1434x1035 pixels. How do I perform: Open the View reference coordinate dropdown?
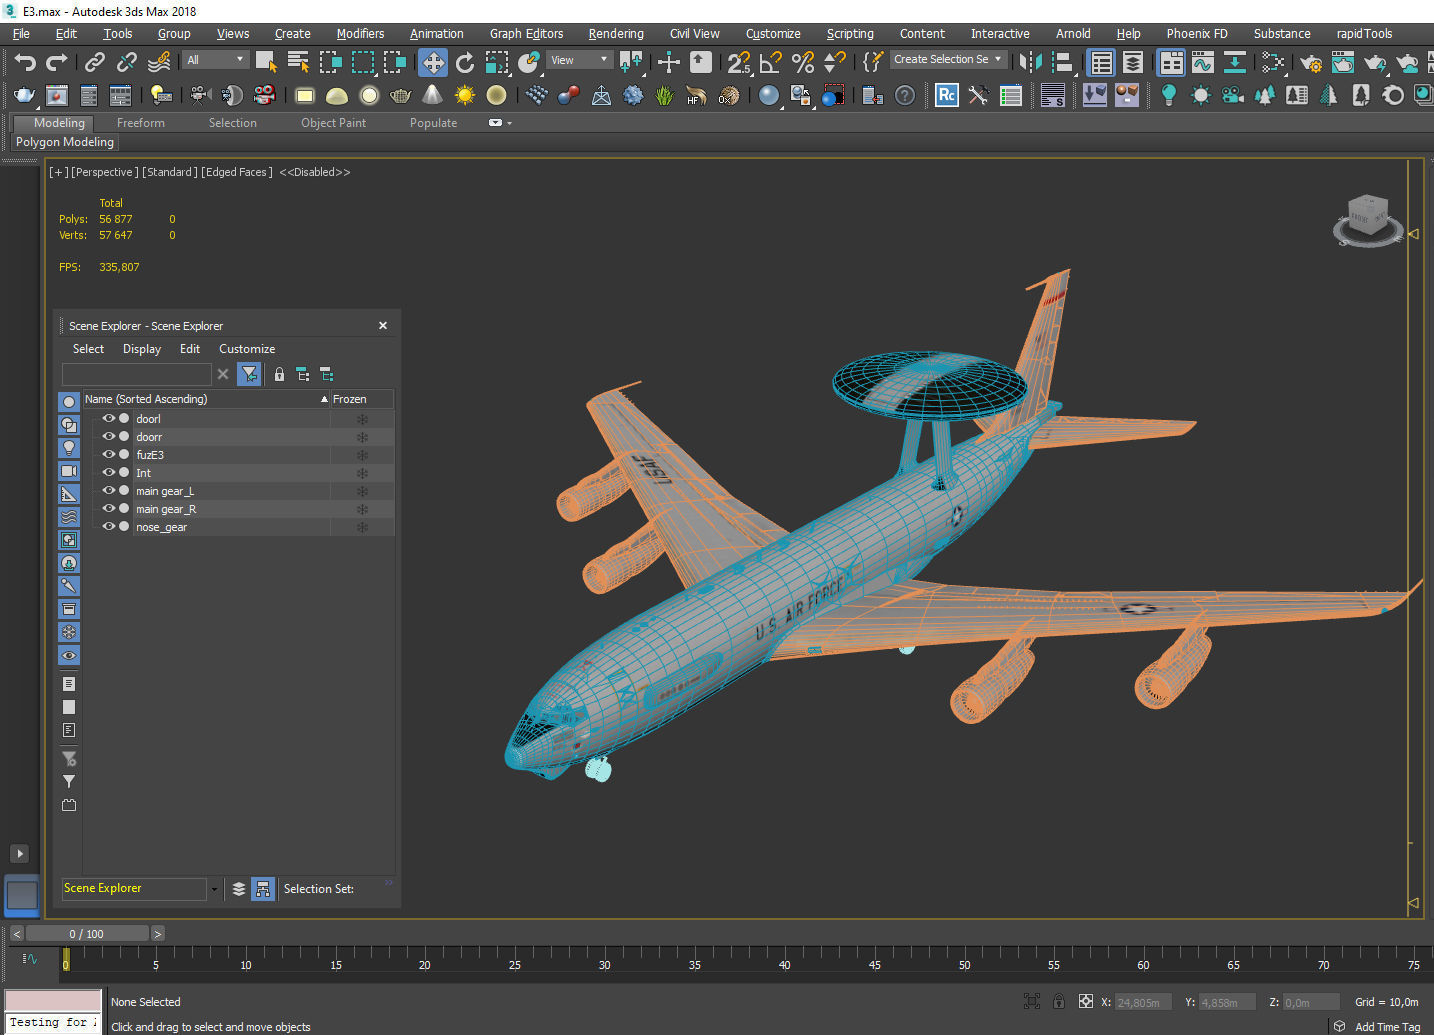580,60
